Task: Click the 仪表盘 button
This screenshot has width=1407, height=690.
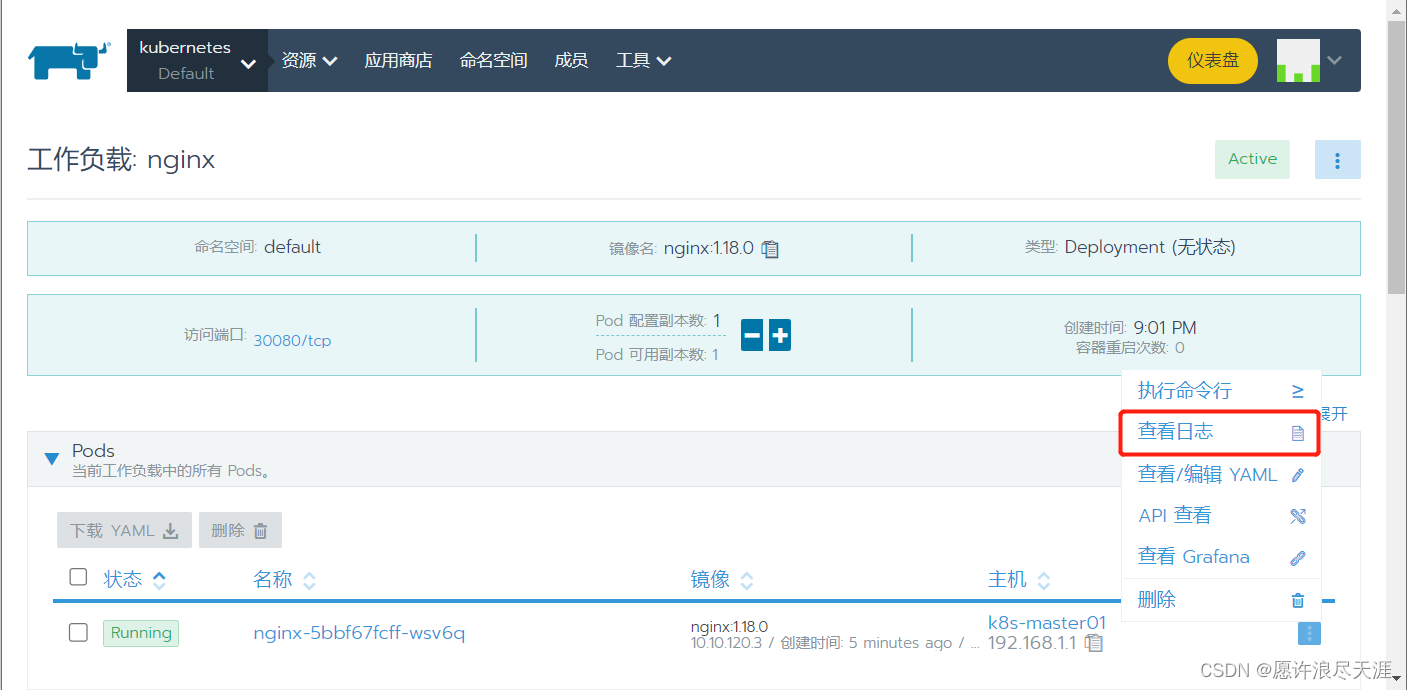Action: pos(1213,60)
